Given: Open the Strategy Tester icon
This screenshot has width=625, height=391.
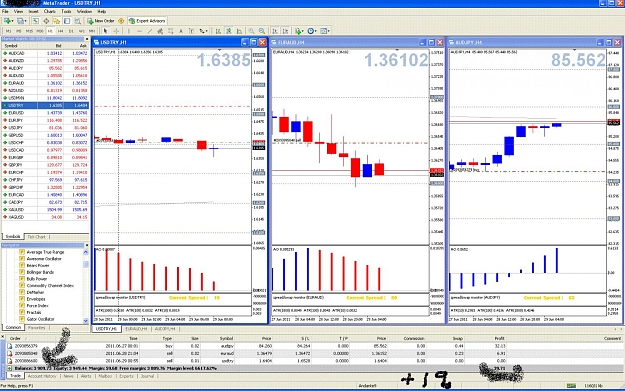Looking at the screenshot, I should [x=78, y=21].
